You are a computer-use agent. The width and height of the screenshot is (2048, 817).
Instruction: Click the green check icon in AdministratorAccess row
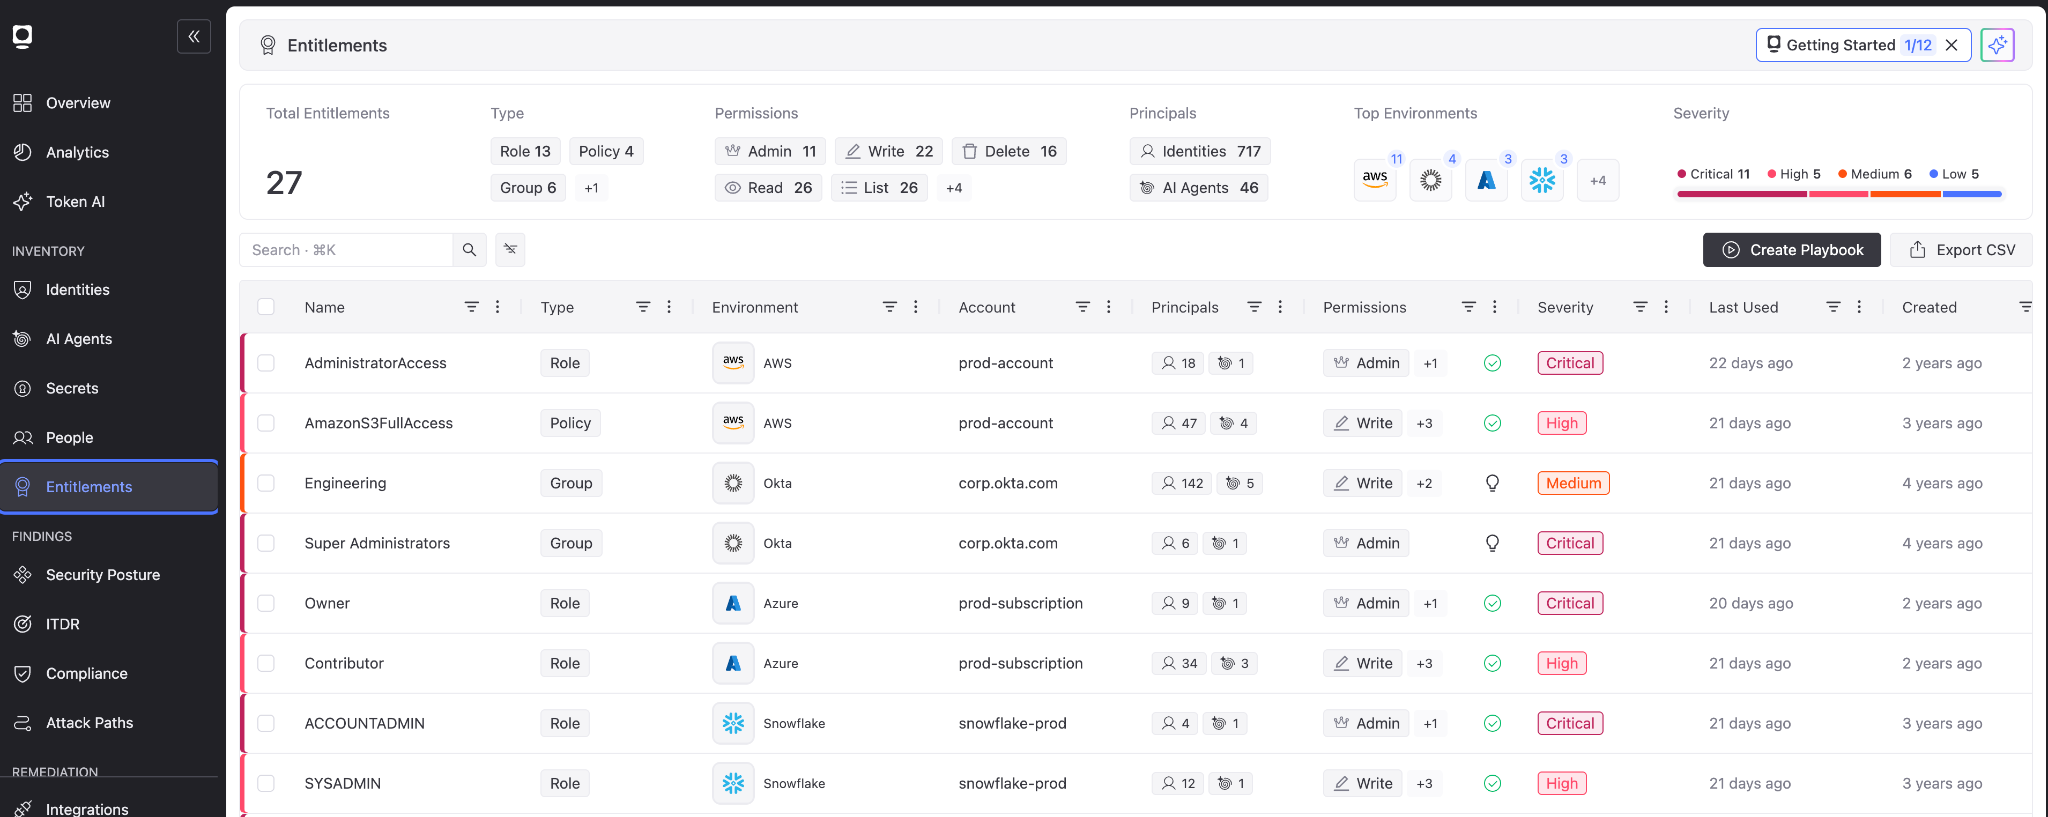tap(1492, 363)
